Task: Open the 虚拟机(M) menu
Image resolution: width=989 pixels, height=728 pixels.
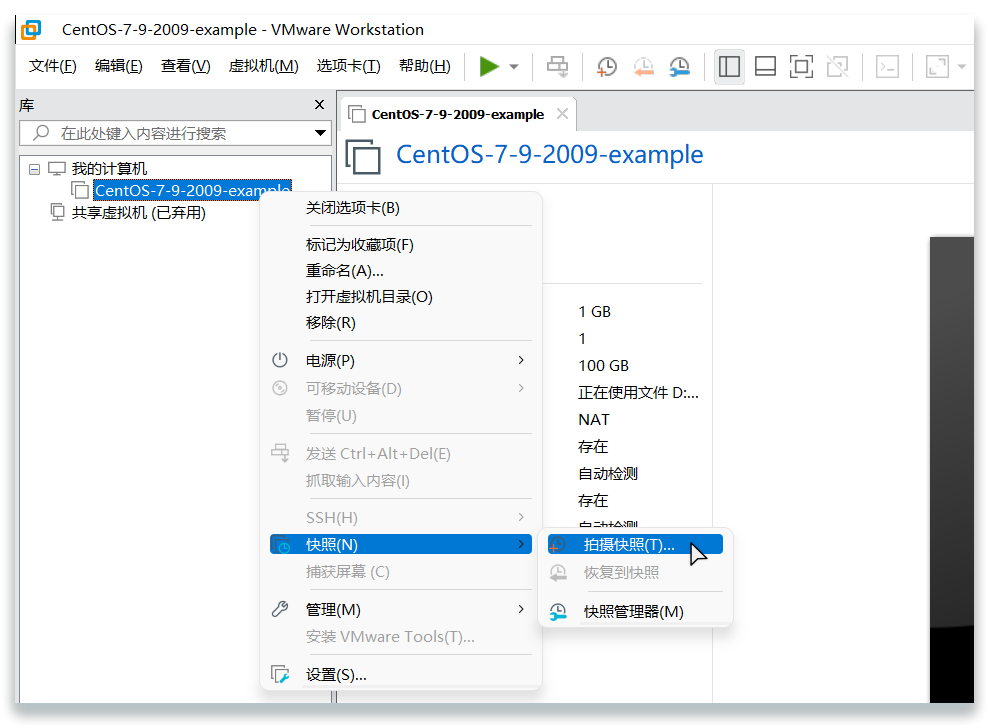Action: click(264, 66)
